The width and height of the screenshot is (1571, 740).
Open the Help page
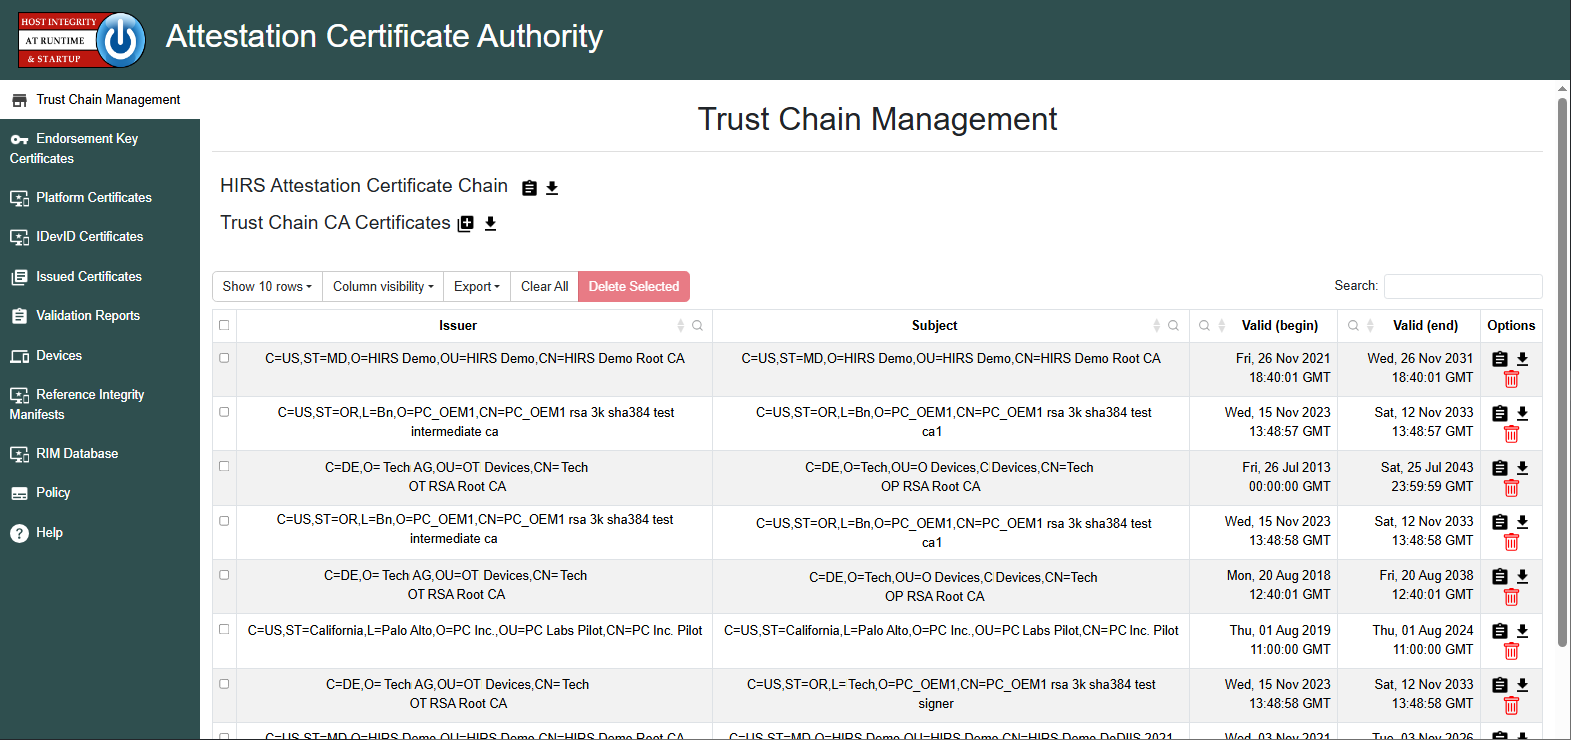point(100,533)
